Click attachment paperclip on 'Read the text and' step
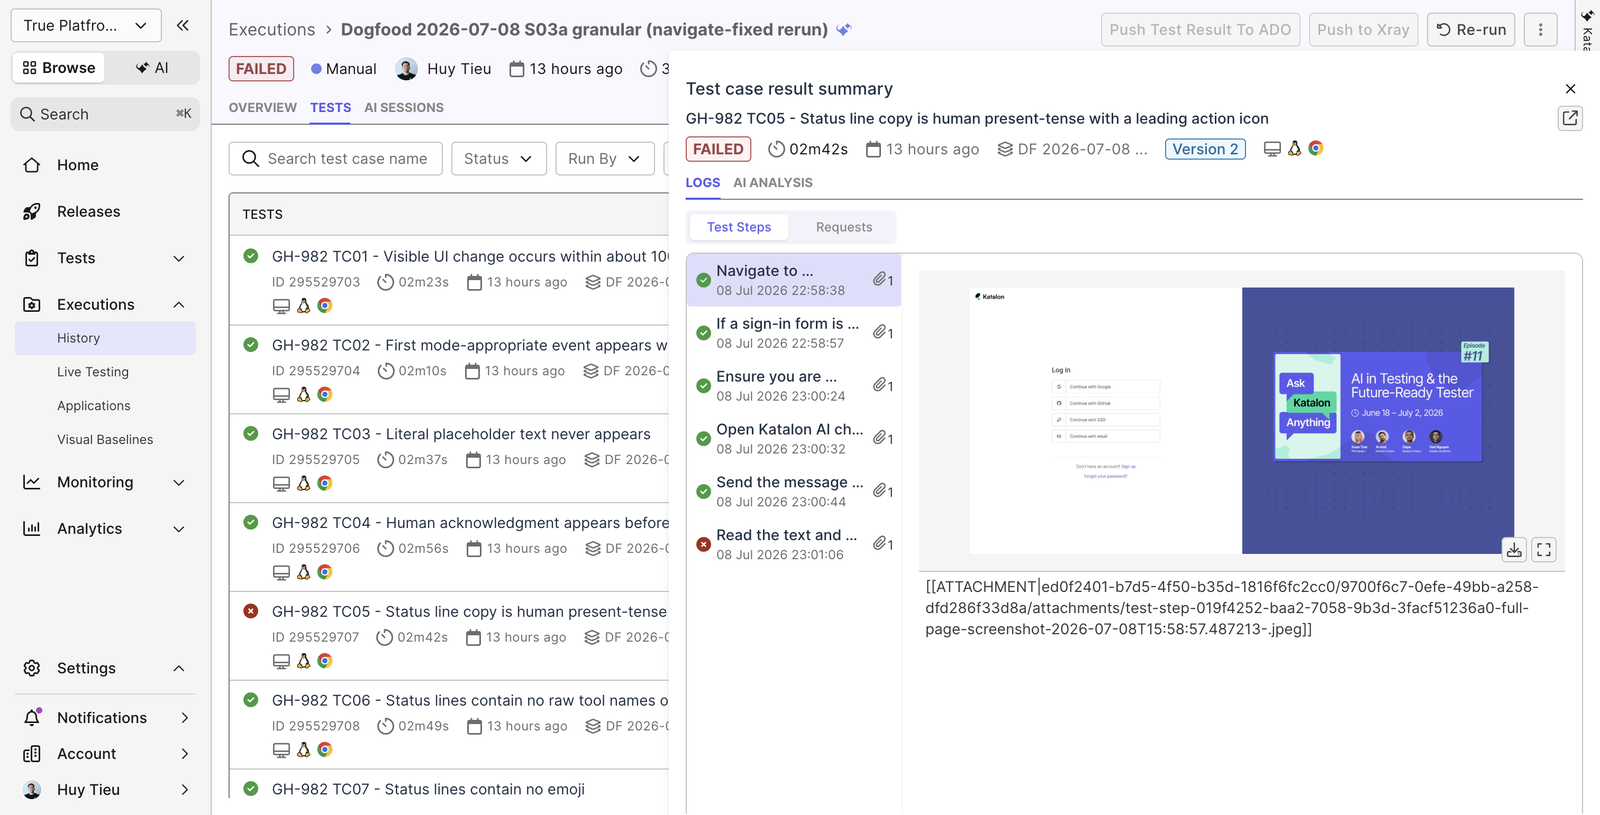This screenshot has height=815, width=1600. (883, 544)
